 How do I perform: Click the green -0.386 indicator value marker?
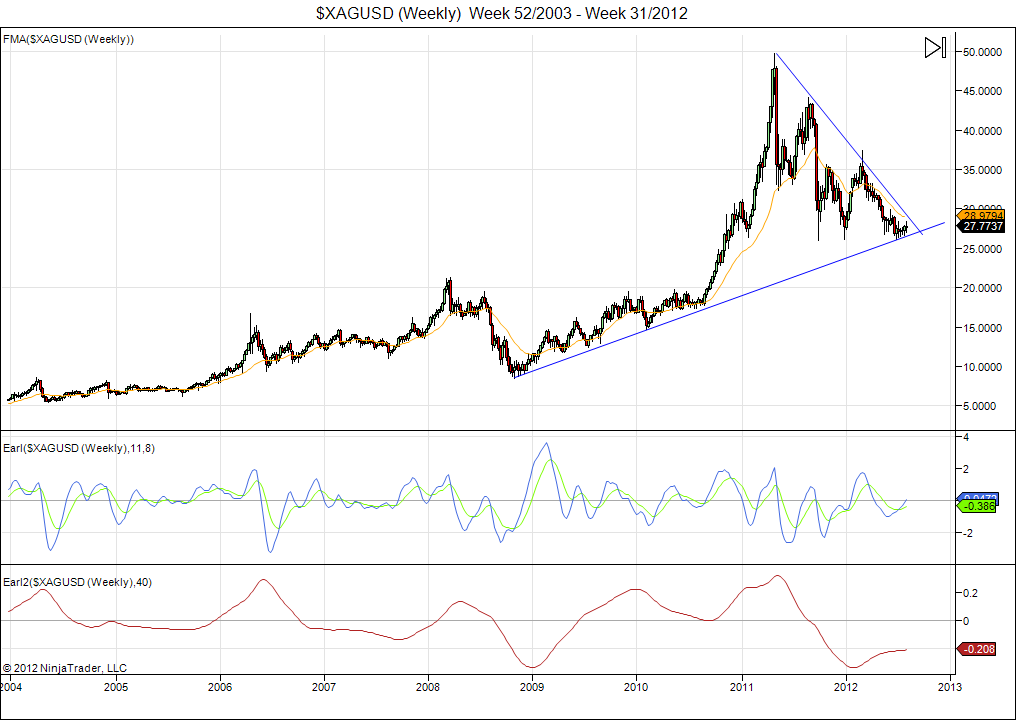click(x=980, y=507)
